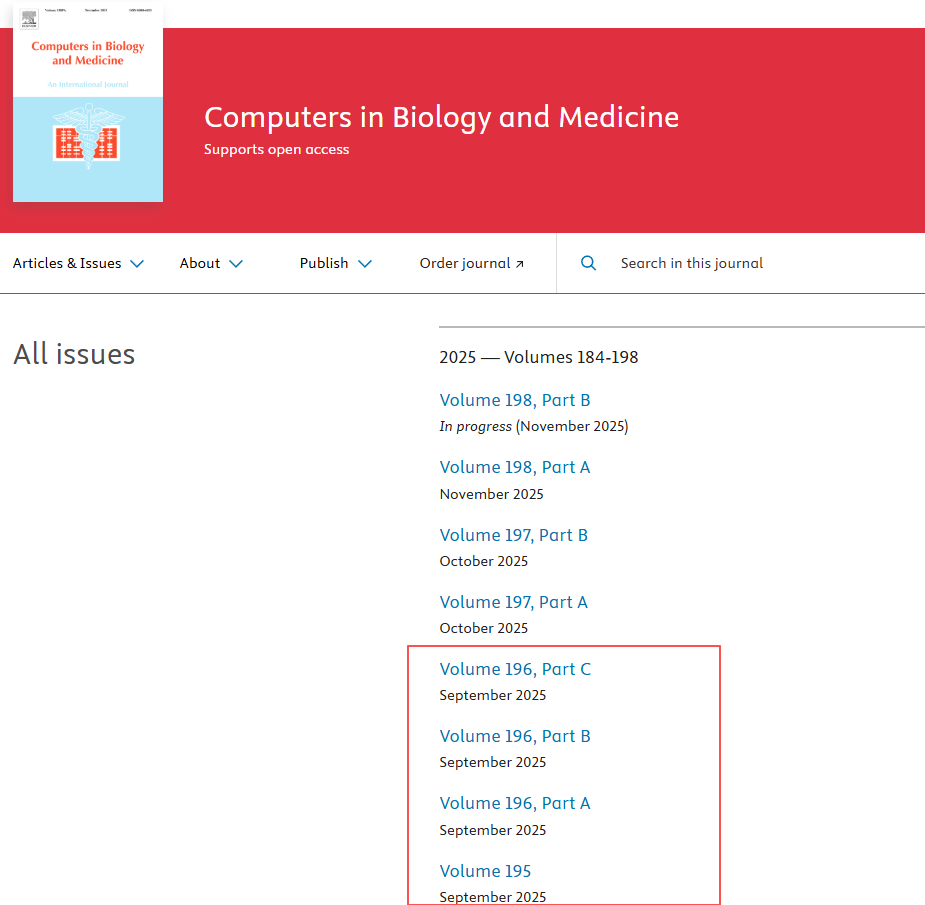
Task: Expand the Publish dropdown chevron
Action: (365, 264)
